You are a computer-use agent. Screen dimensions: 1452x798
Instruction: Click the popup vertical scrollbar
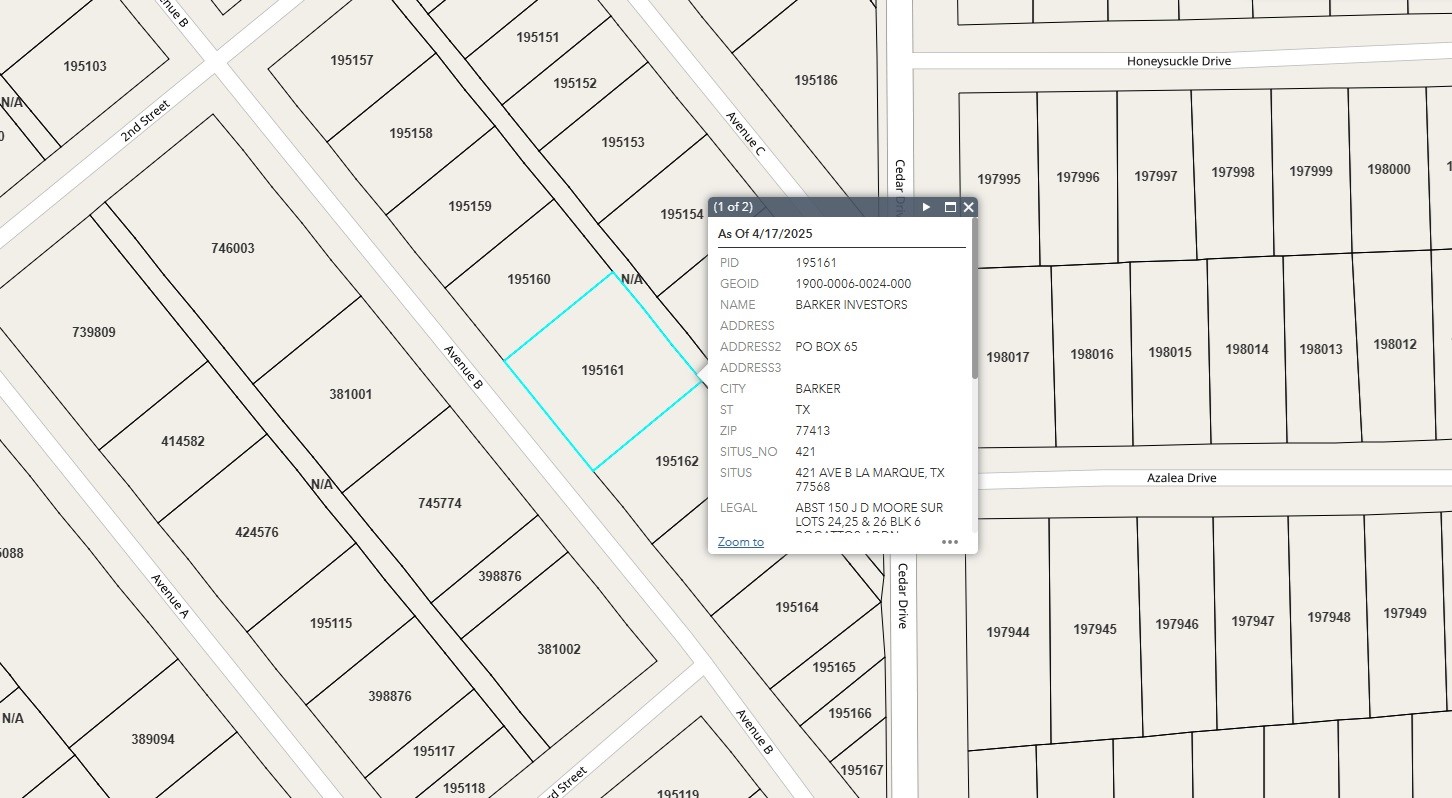pyautogui.click(x=974, y=320)
